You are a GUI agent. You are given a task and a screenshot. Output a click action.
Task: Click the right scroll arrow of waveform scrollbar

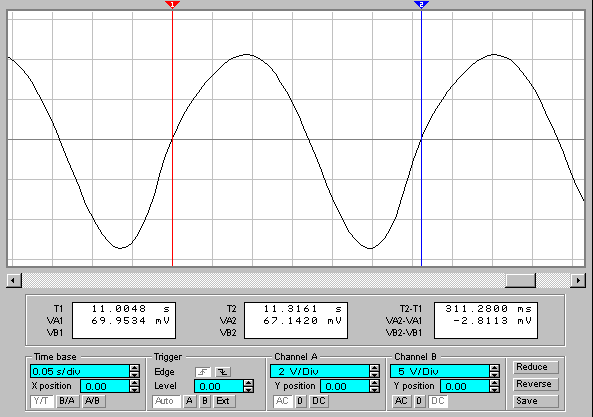(x=578, y=281)
